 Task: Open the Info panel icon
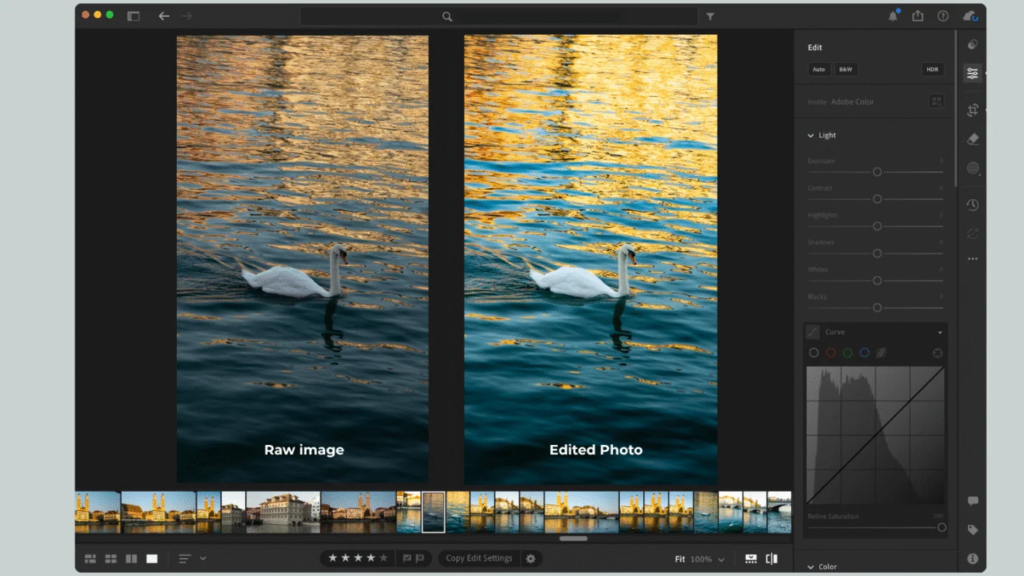click(x=972, y=559)
